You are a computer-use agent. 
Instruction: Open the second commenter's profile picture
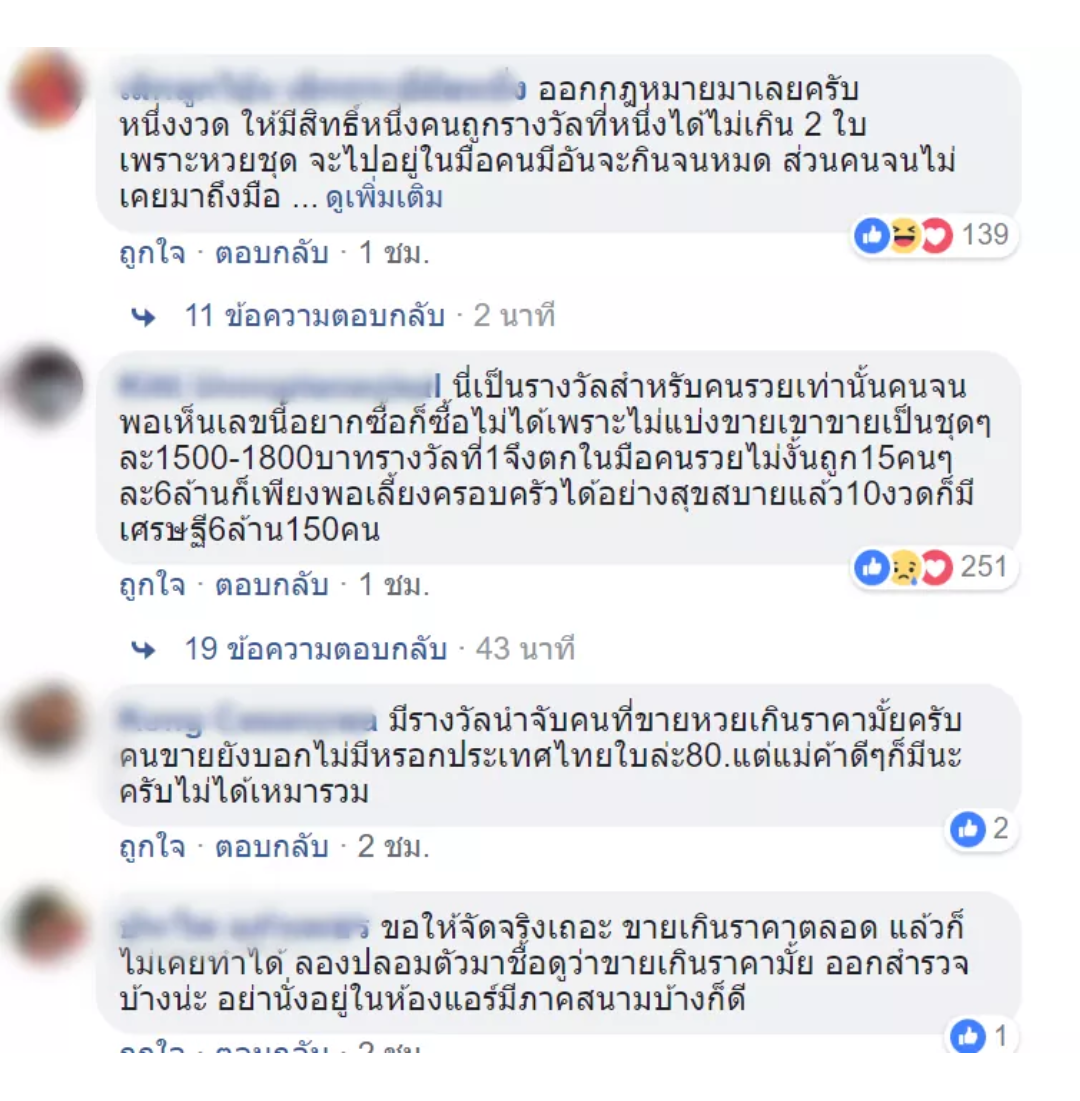click(46, 385)
